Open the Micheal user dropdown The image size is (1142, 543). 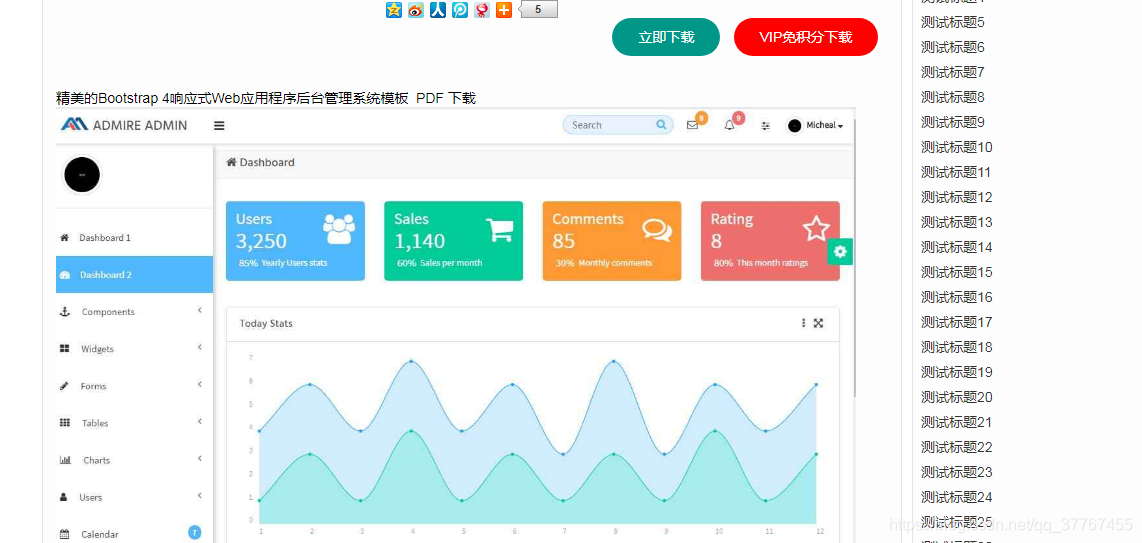(x=815, y=125)
